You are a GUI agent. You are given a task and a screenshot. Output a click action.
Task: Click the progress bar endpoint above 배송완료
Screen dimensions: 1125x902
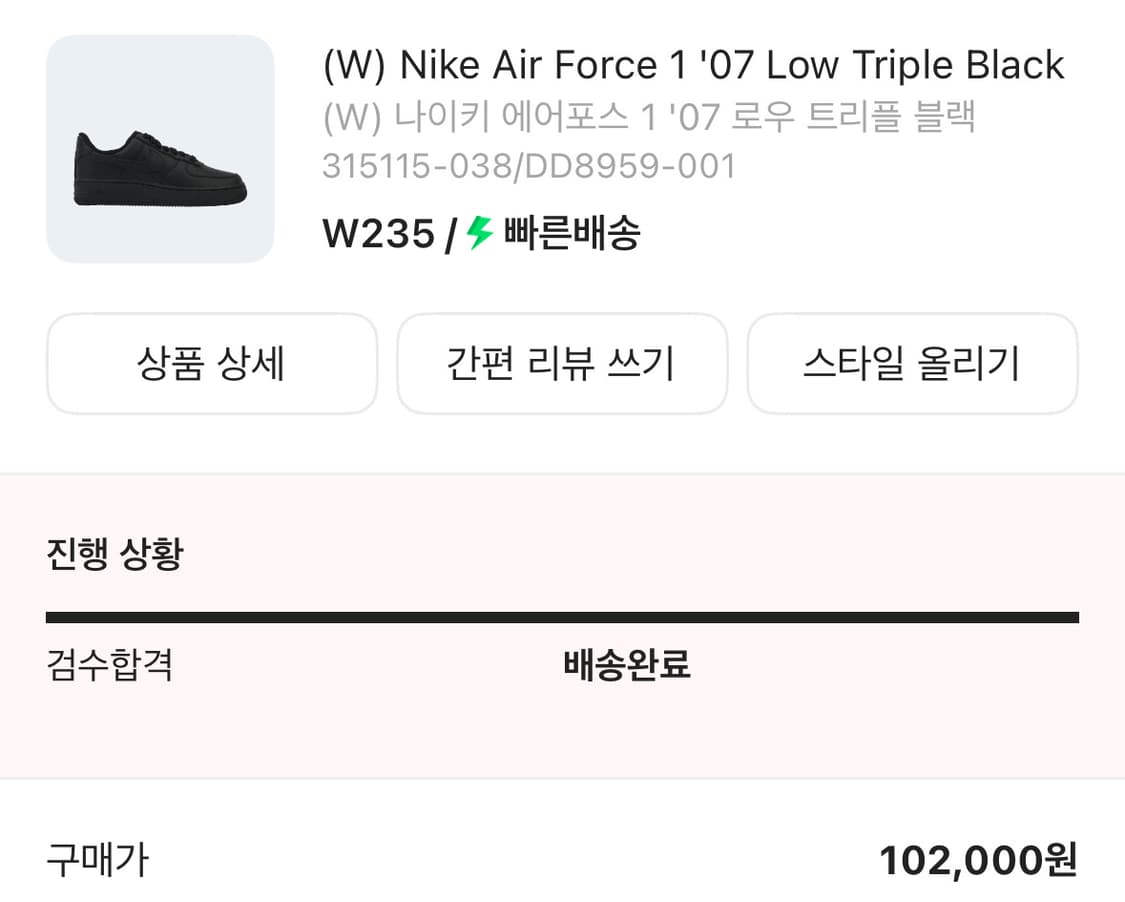coord(628,614)
